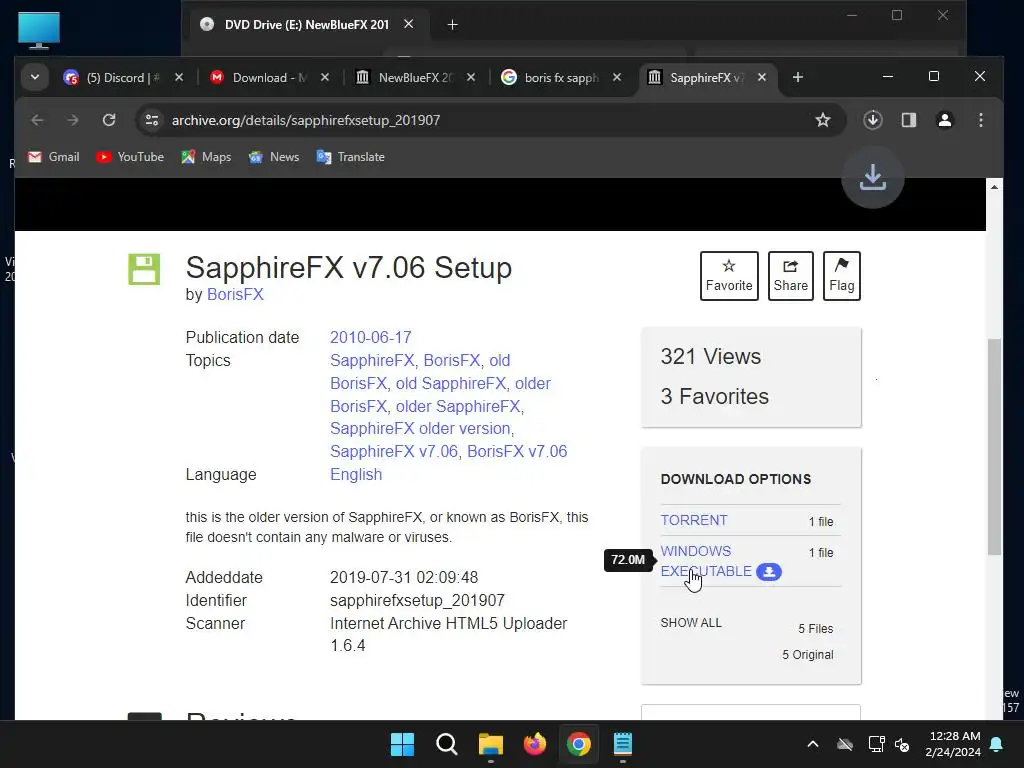
Task: Open the BorisFX author link
Action: click(235, 295)
